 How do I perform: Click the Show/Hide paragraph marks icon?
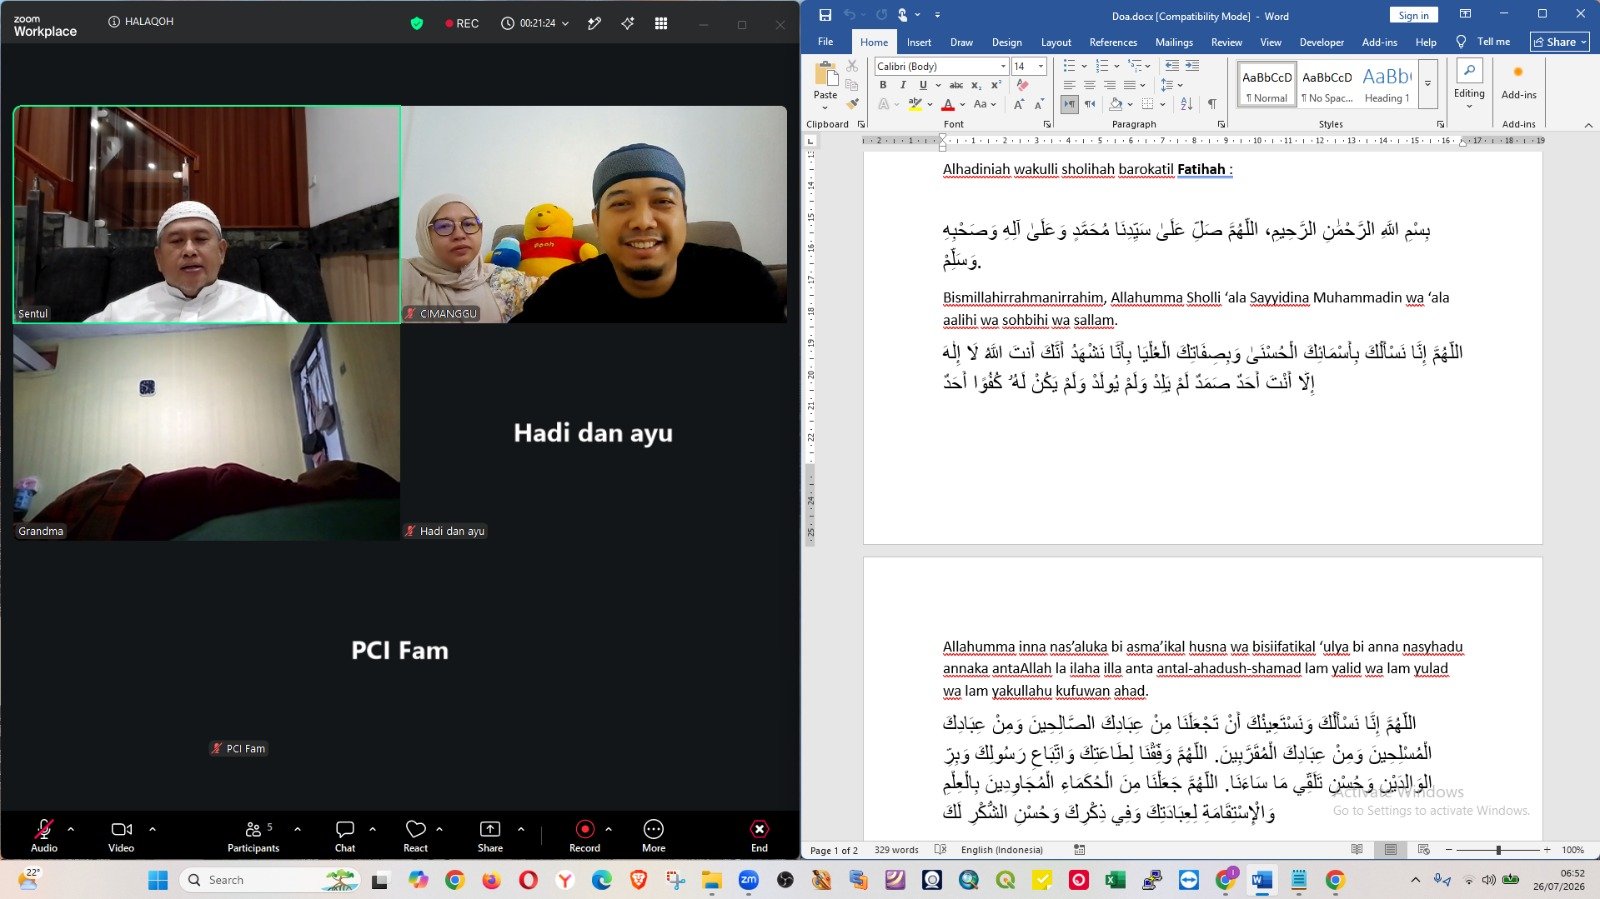tap(1212, 104)
